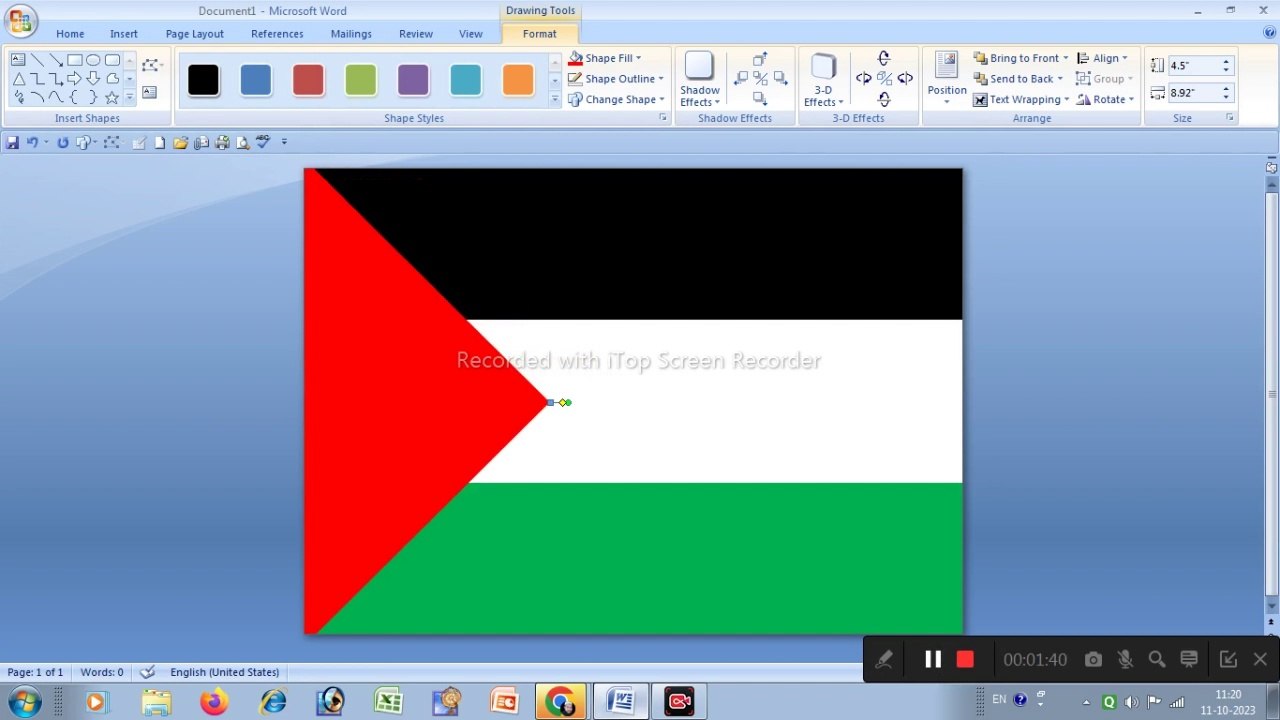Undo the last action
Screen dimensions: 1280x720
(32, 142)
